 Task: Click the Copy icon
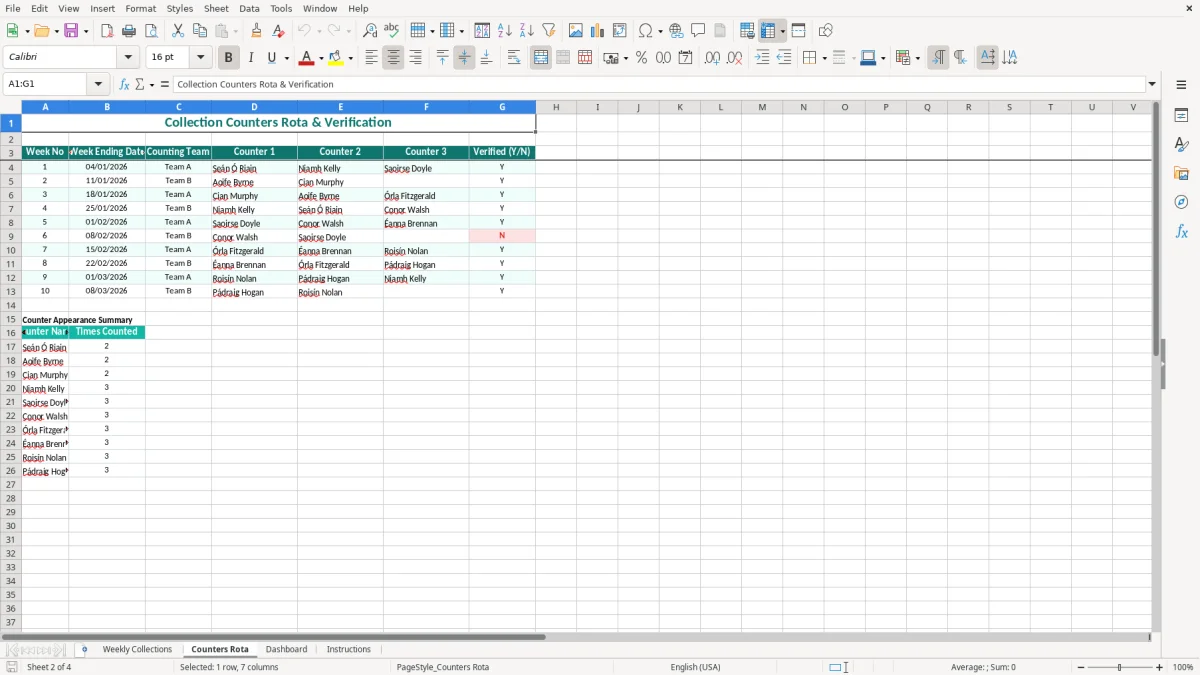click(x=200, y=31)
